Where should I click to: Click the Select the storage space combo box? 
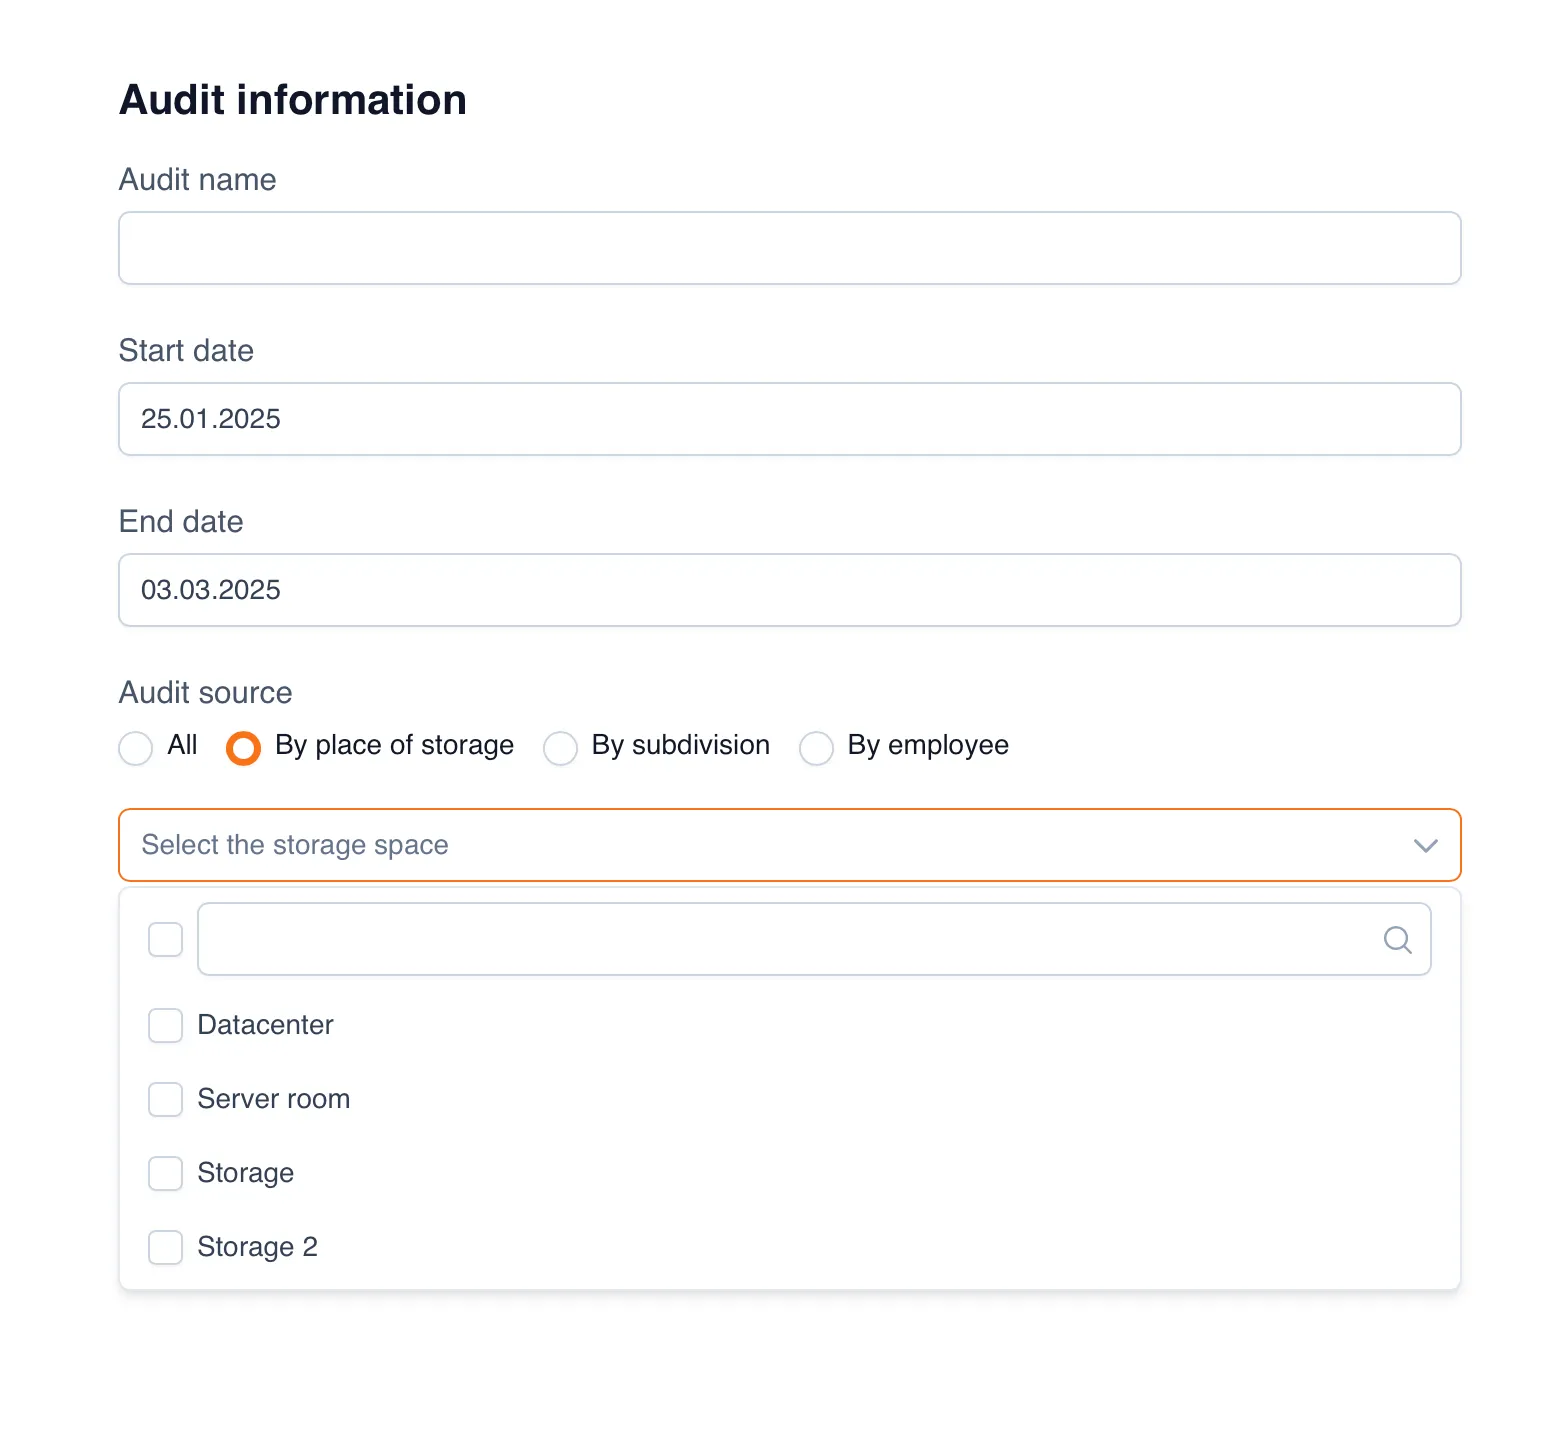tap(760, 846)
